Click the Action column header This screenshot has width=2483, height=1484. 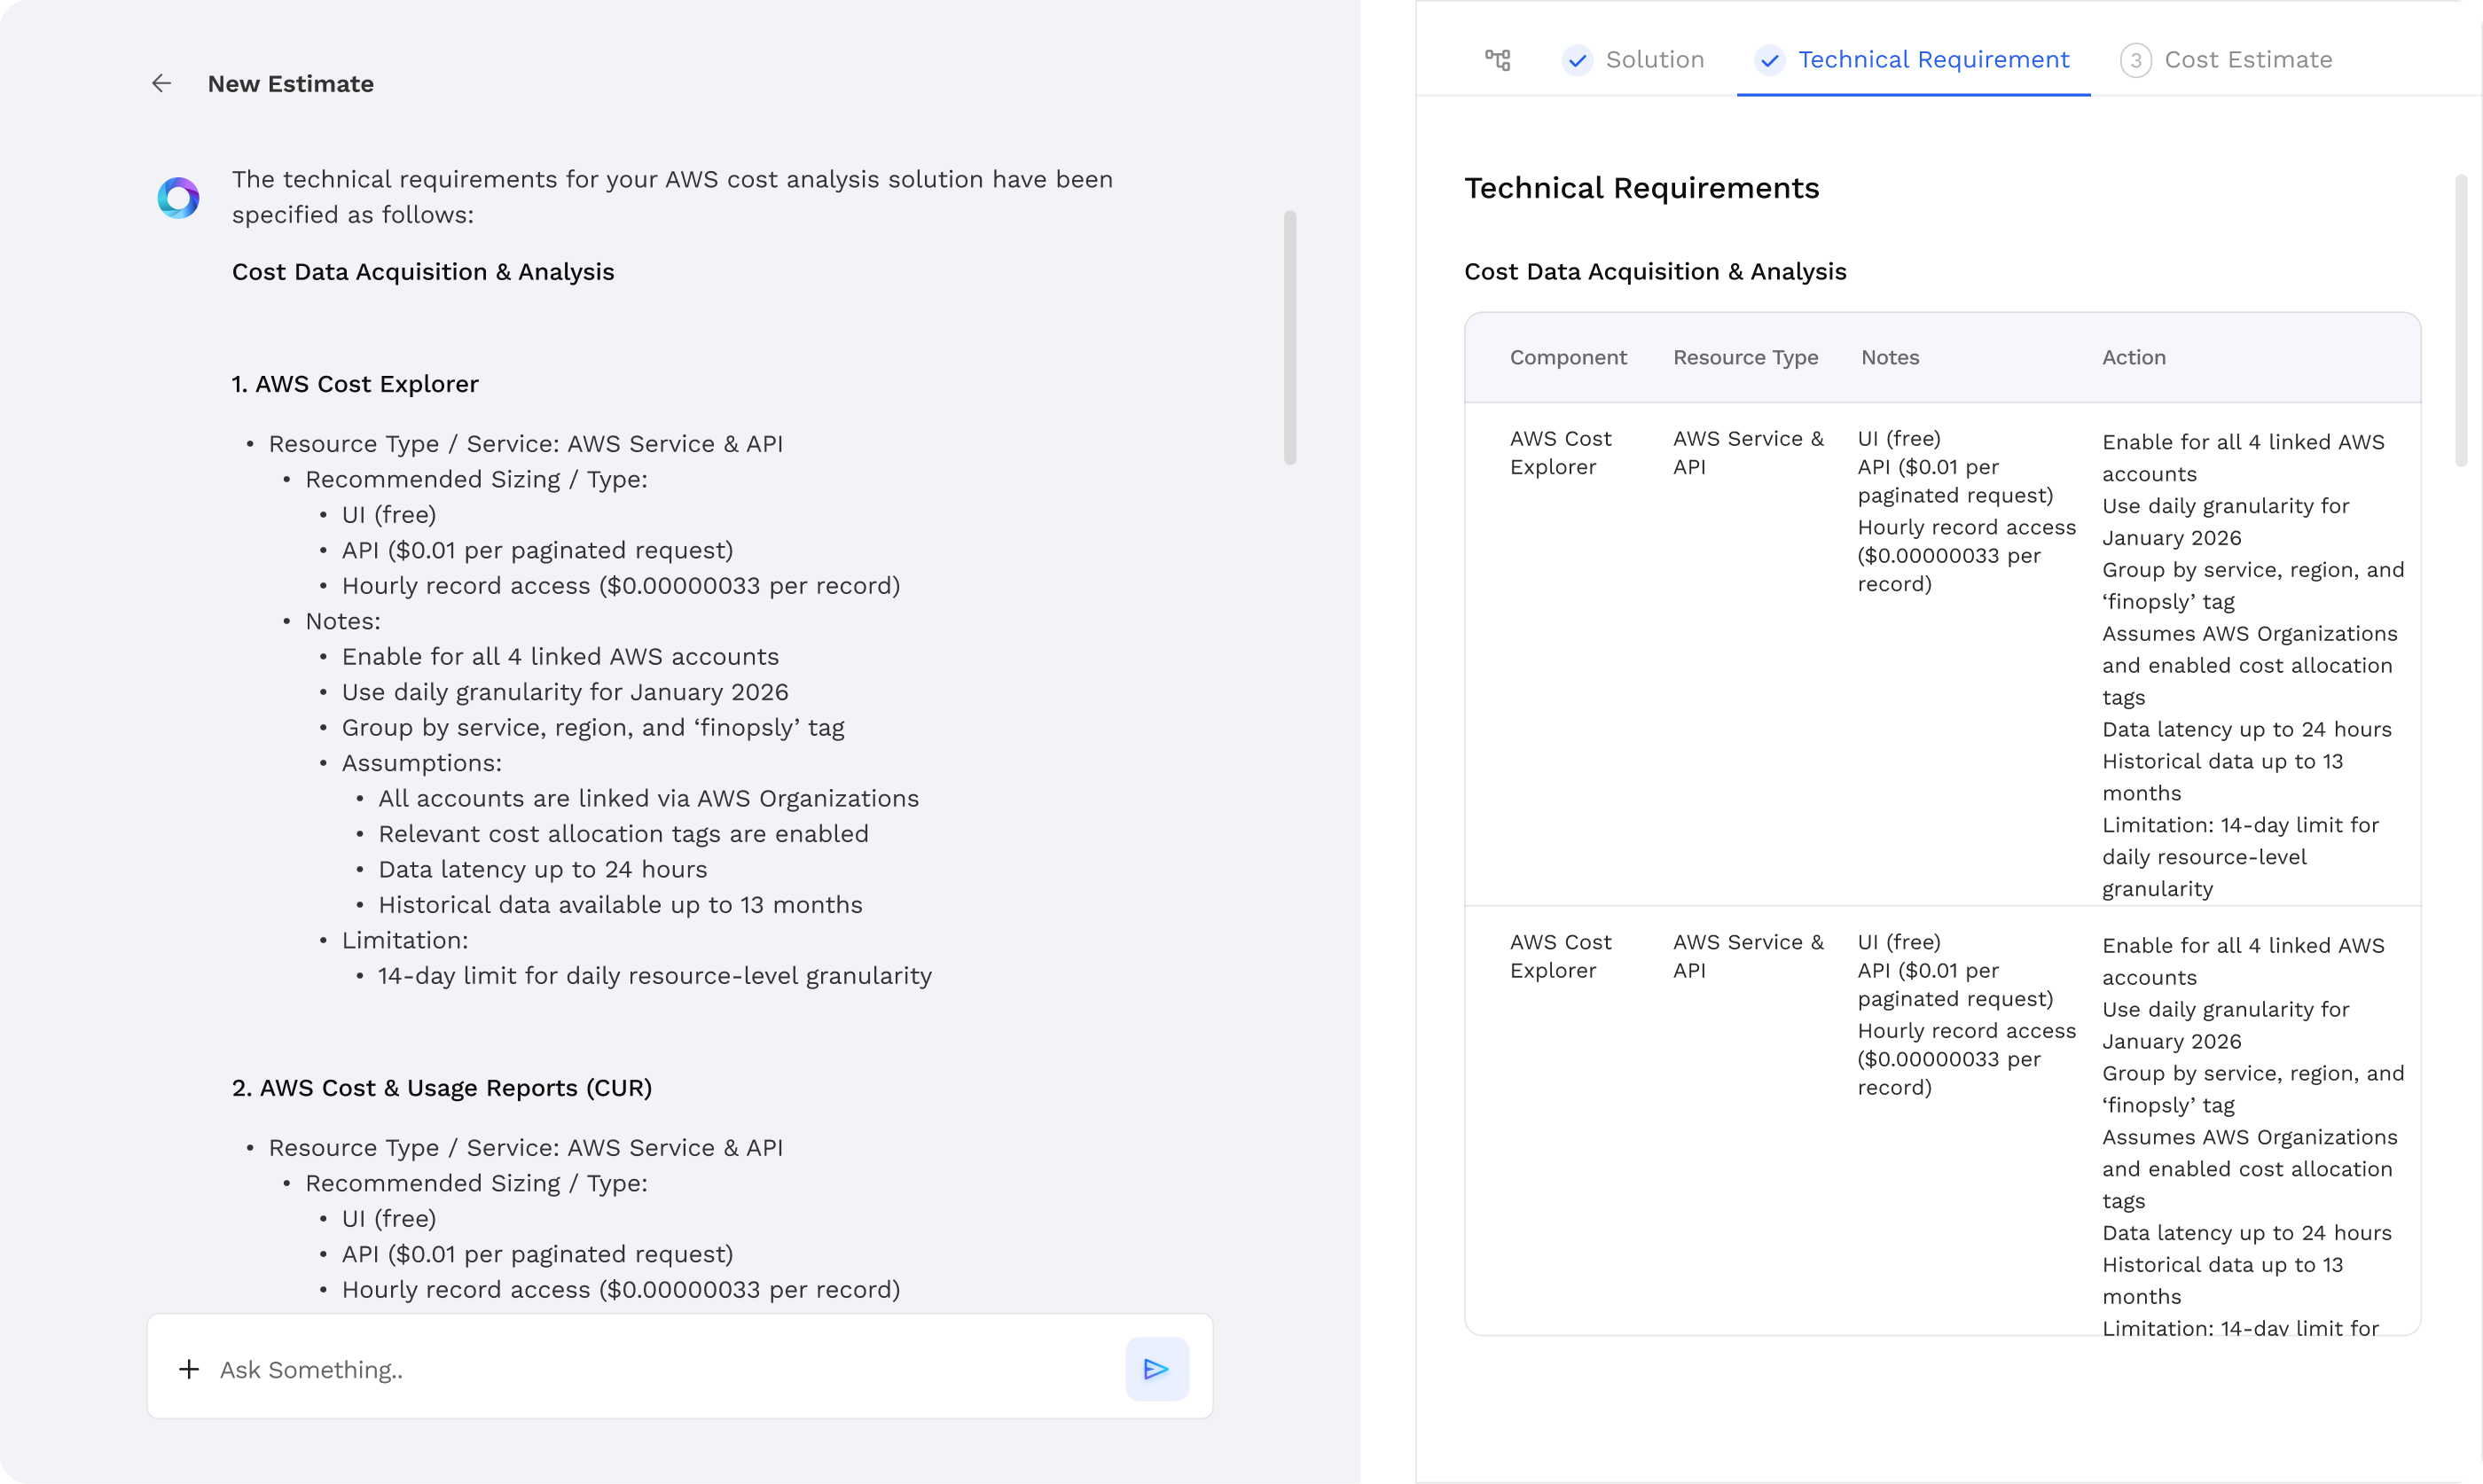[2133, 358]
